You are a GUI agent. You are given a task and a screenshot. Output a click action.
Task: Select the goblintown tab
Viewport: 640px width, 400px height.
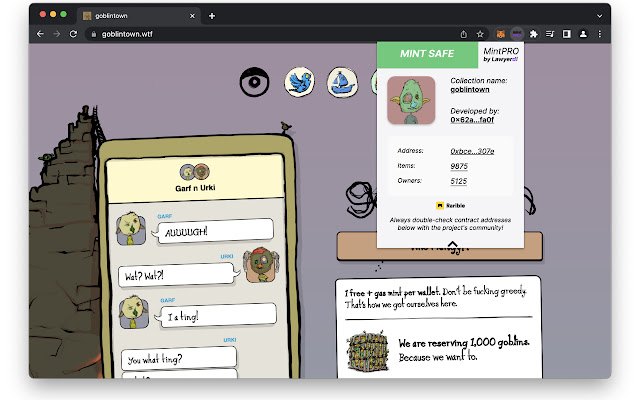click(139, 16)
